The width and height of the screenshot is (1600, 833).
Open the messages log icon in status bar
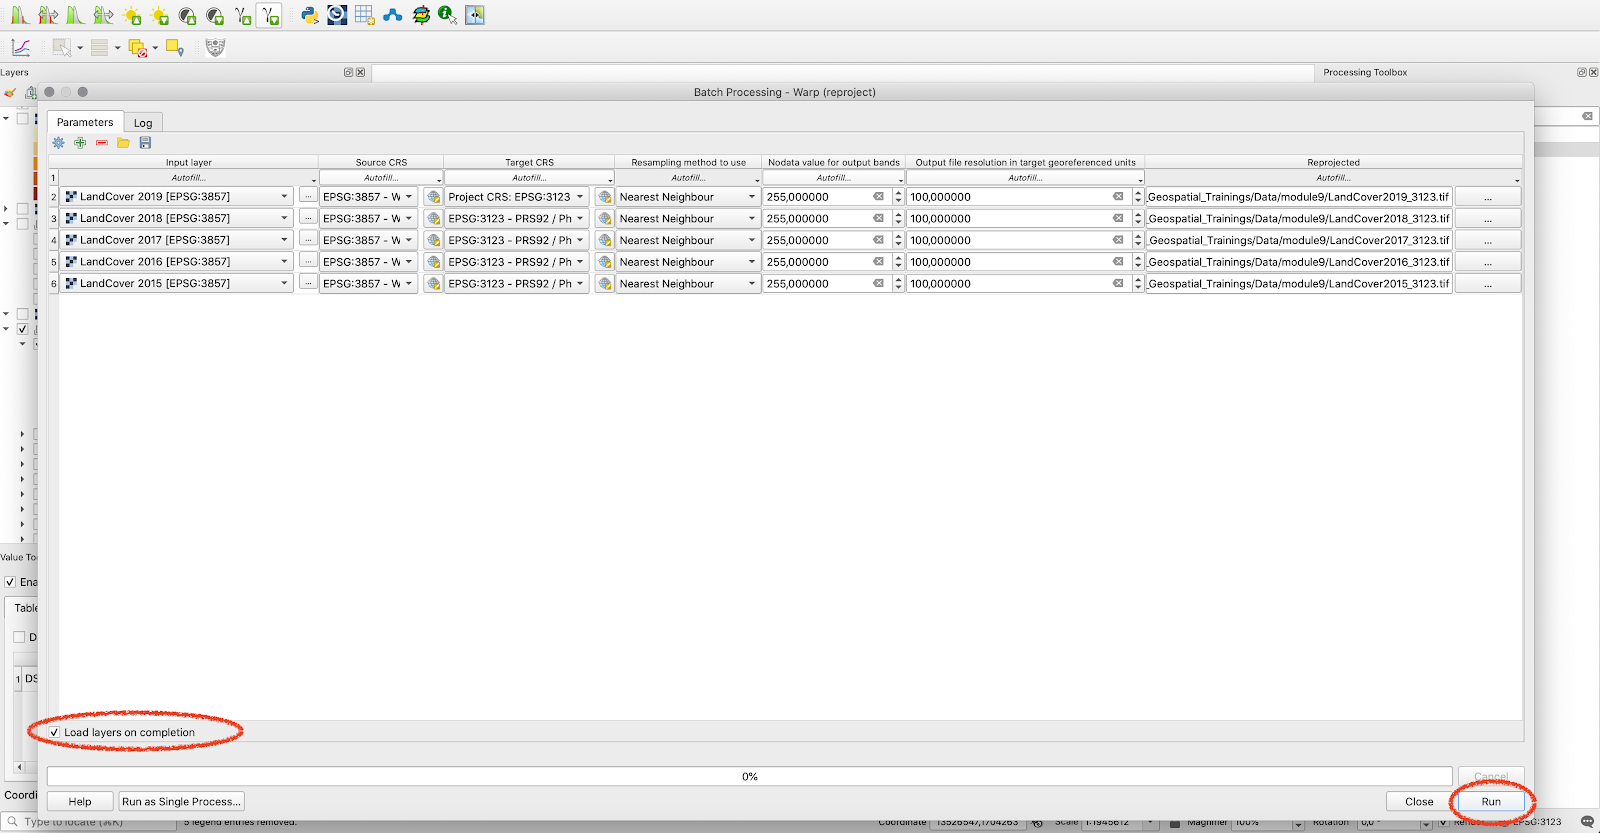(x=1587, y=822)
